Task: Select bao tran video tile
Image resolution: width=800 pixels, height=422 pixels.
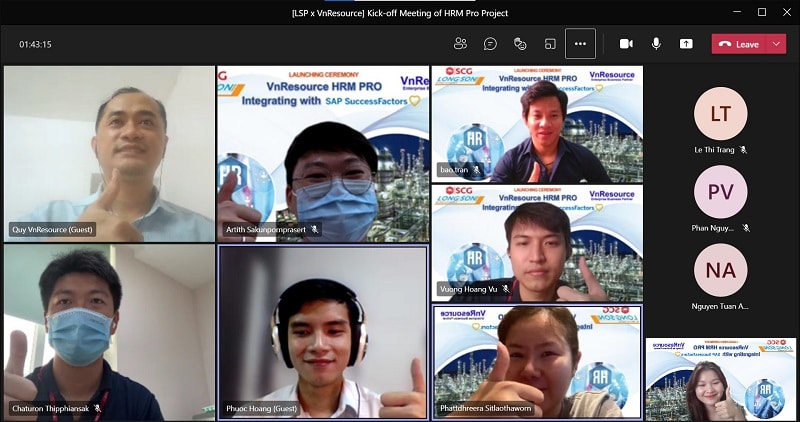Action: click(537, 124)
